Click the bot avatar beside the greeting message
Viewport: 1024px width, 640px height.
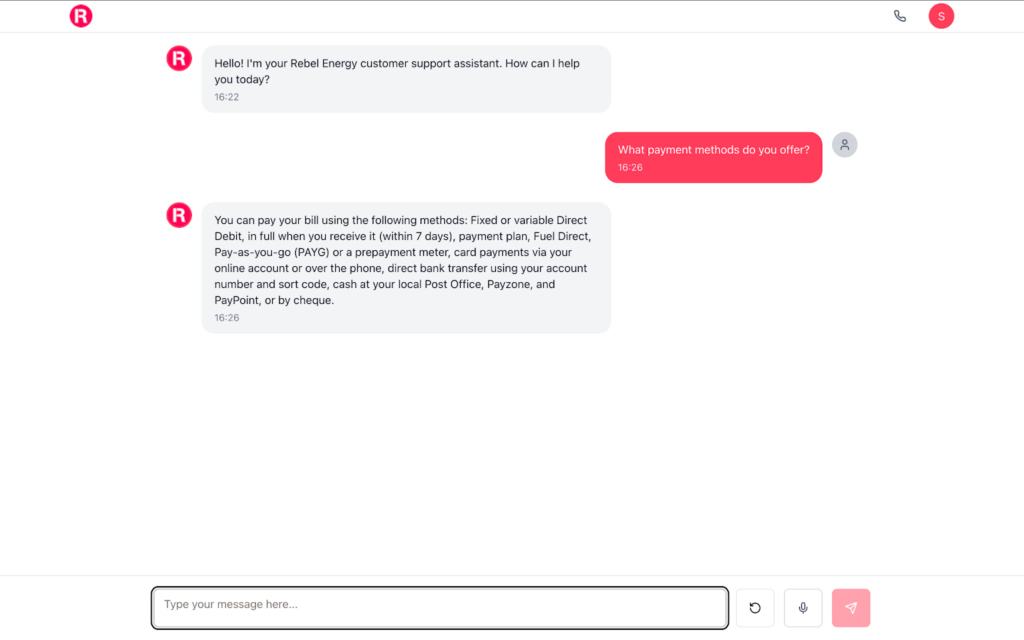pyautogui.click(x=178, y=59)
